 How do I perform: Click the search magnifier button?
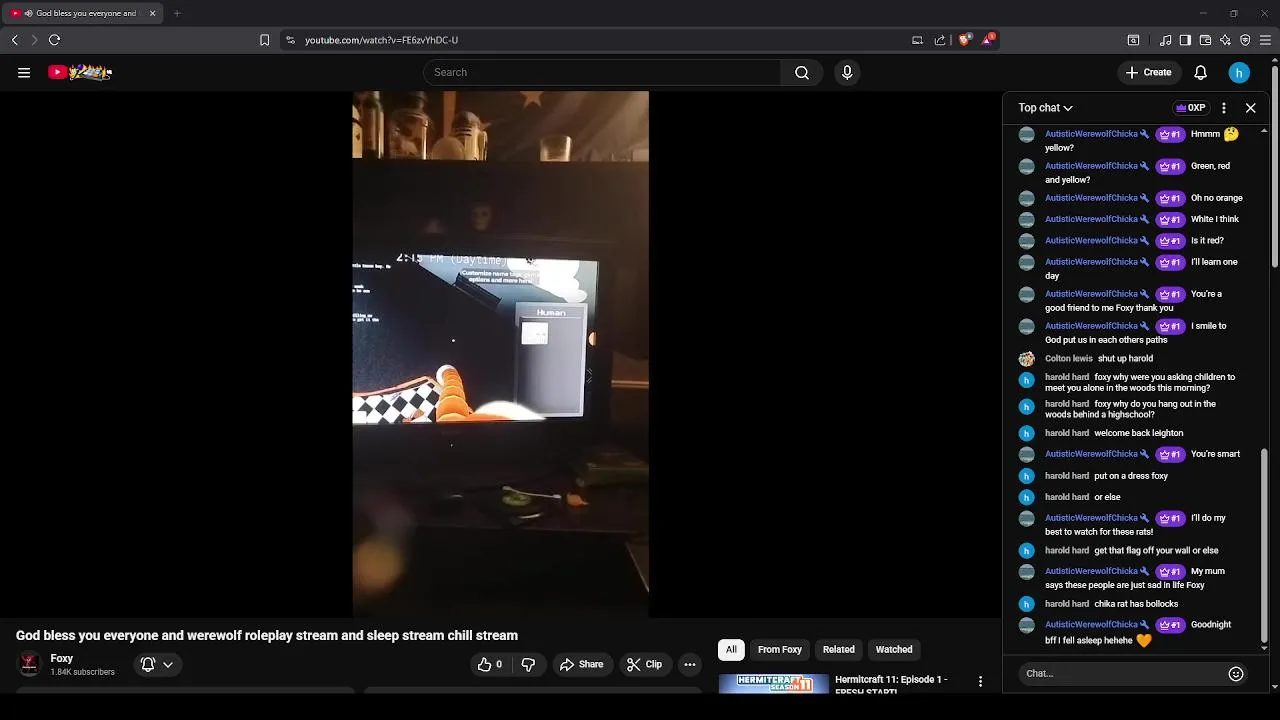pos(802,72)
